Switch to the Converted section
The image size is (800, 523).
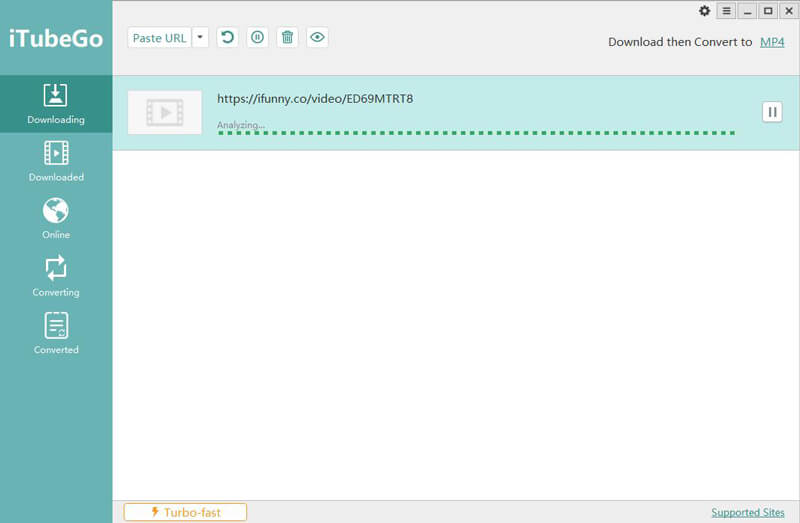point(56,334)
